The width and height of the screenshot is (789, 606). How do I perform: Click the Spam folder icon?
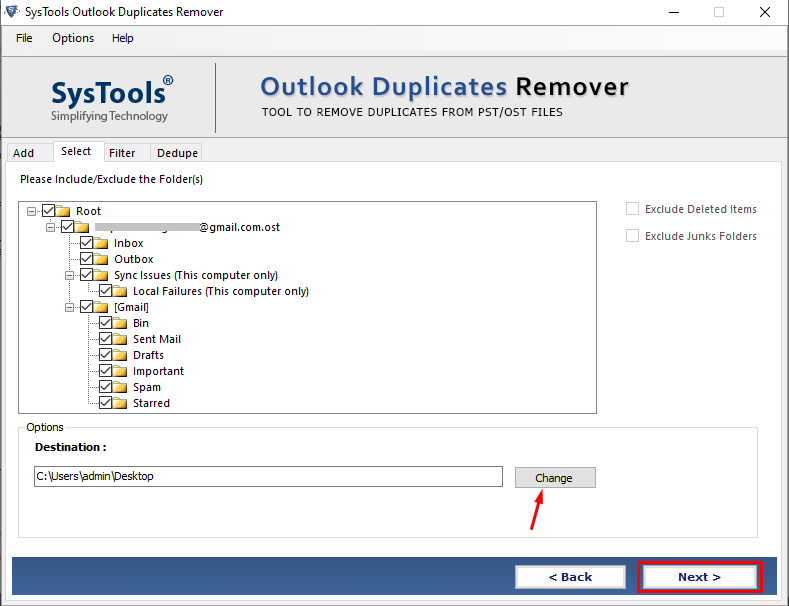[120, 387]
